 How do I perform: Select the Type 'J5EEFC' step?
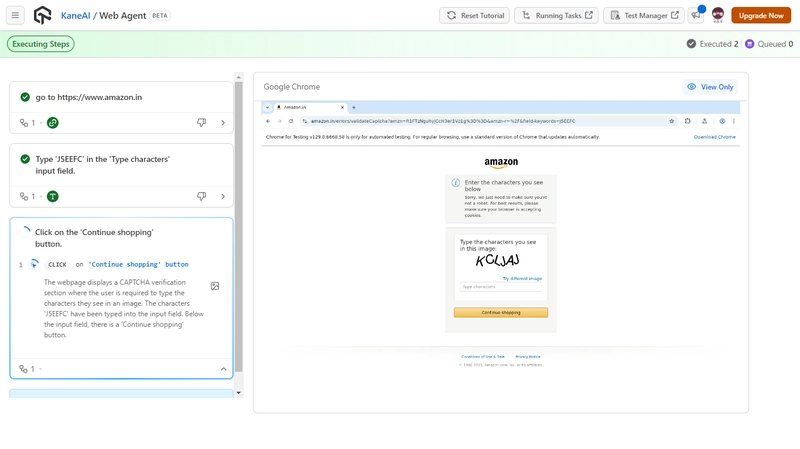coord(103,165)
